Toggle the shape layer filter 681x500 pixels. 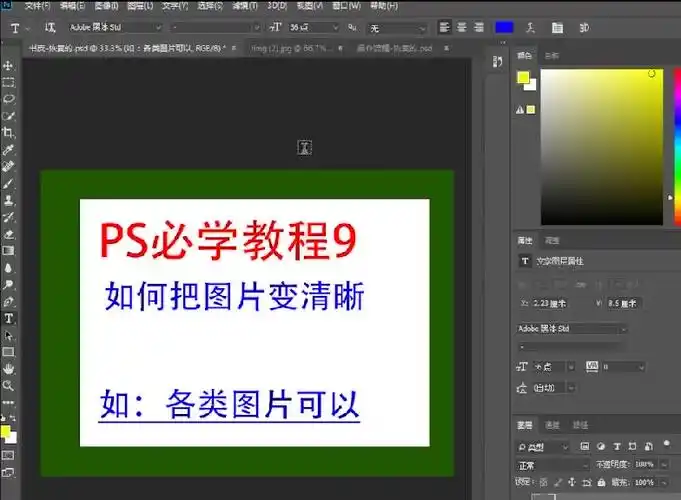[632, 446]
